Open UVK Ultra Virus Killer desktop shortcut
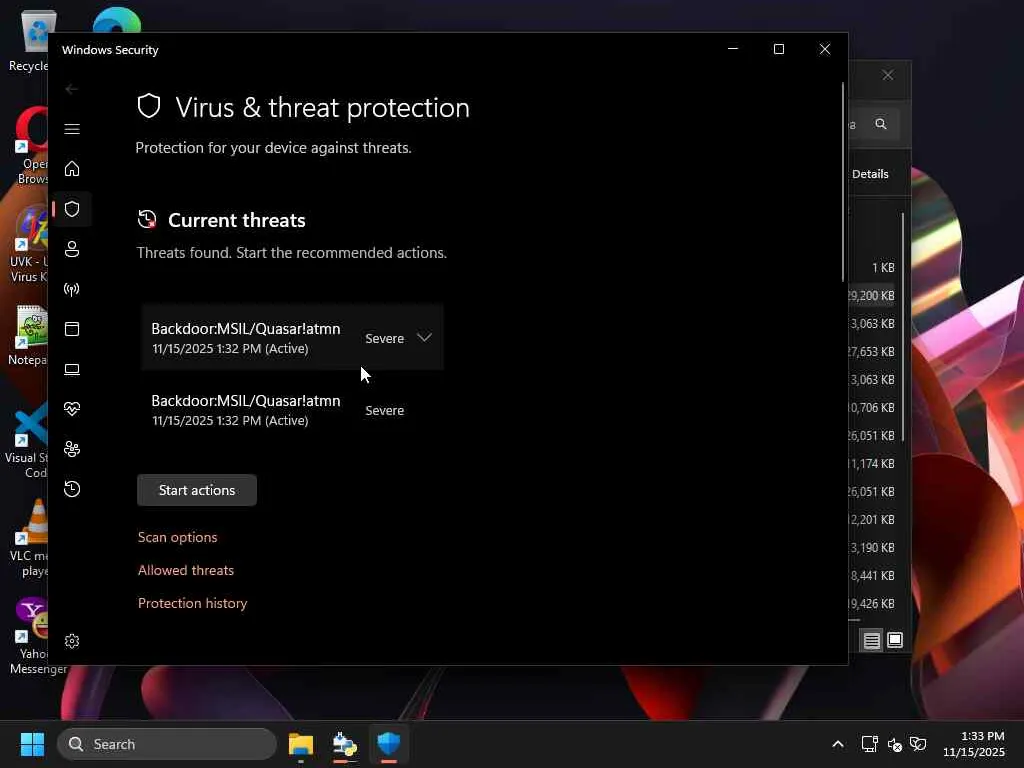Screen dimensions: 1024x768 [29, 244]
